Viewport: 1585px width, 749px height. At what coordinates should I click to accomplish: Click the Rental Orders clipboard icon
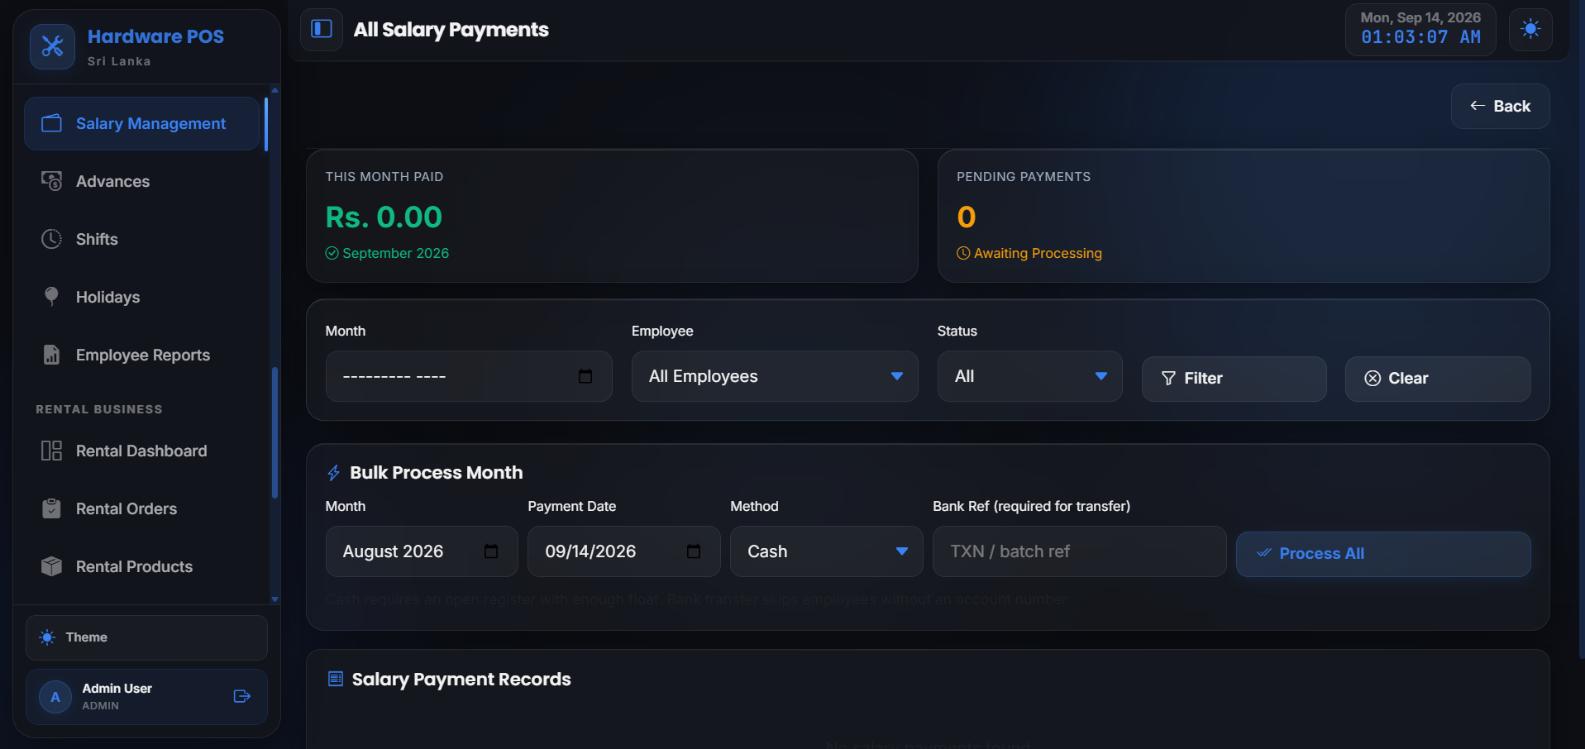51,509
